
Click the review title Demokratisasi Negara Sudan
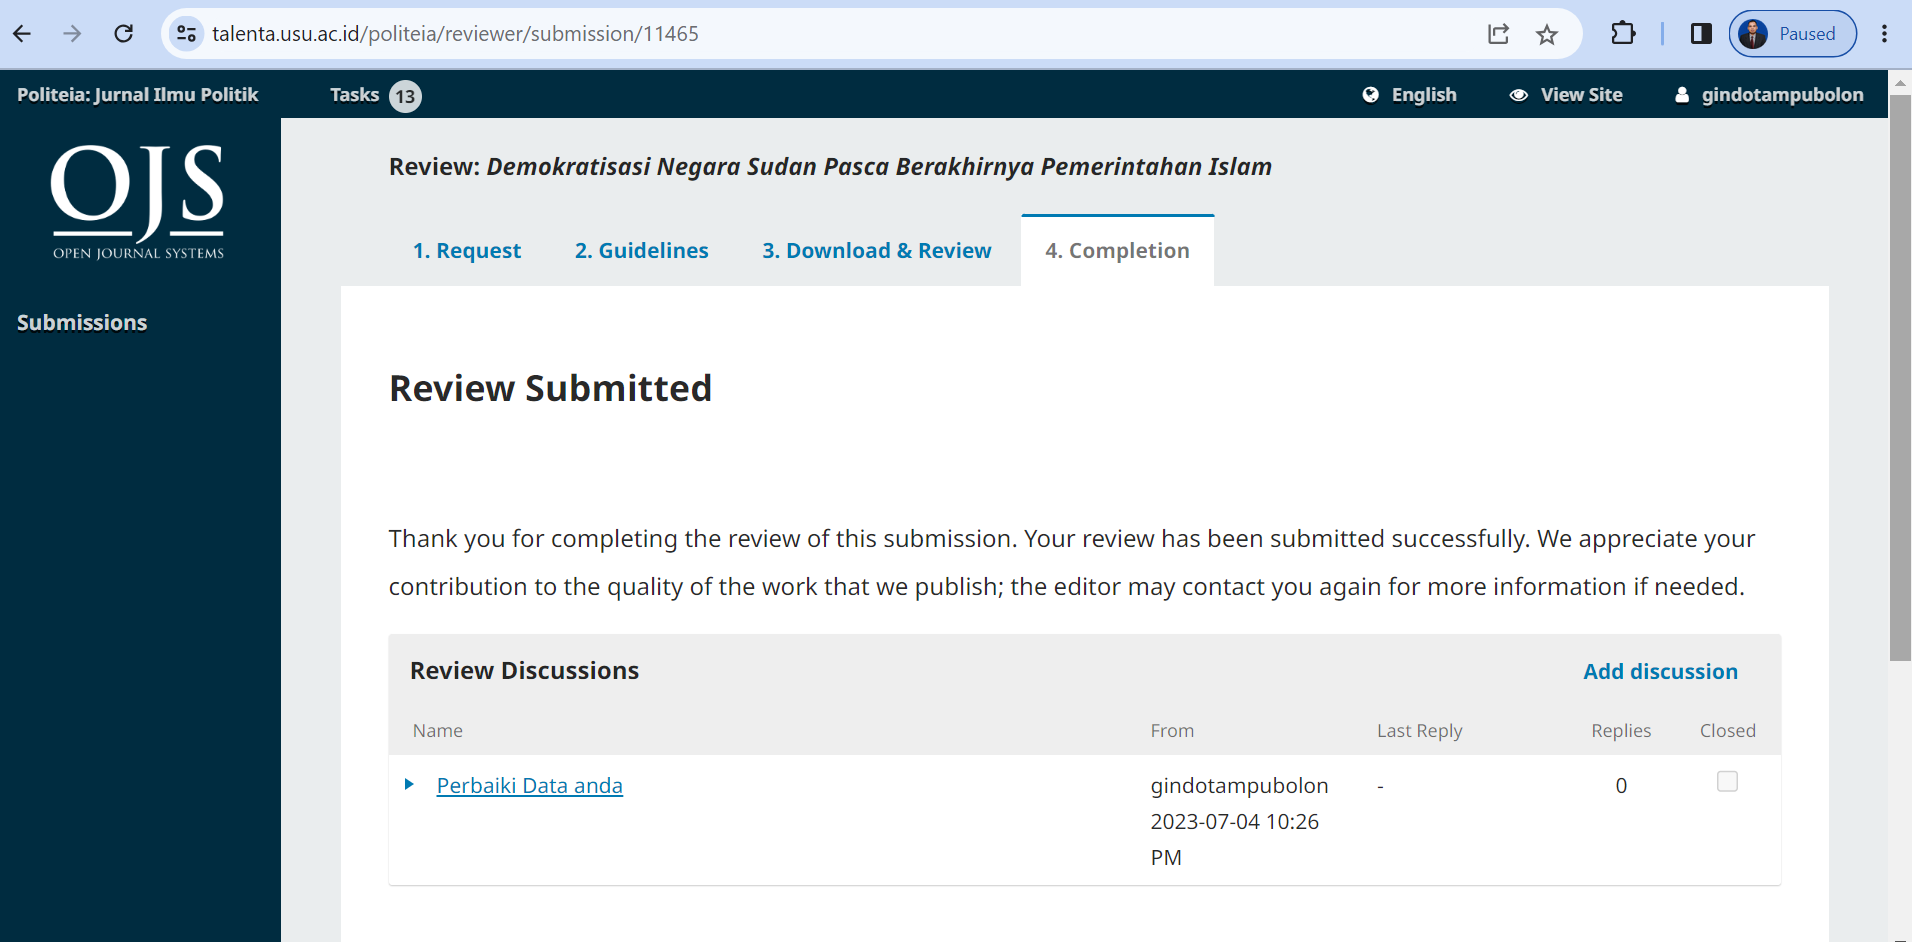point(879,167)
